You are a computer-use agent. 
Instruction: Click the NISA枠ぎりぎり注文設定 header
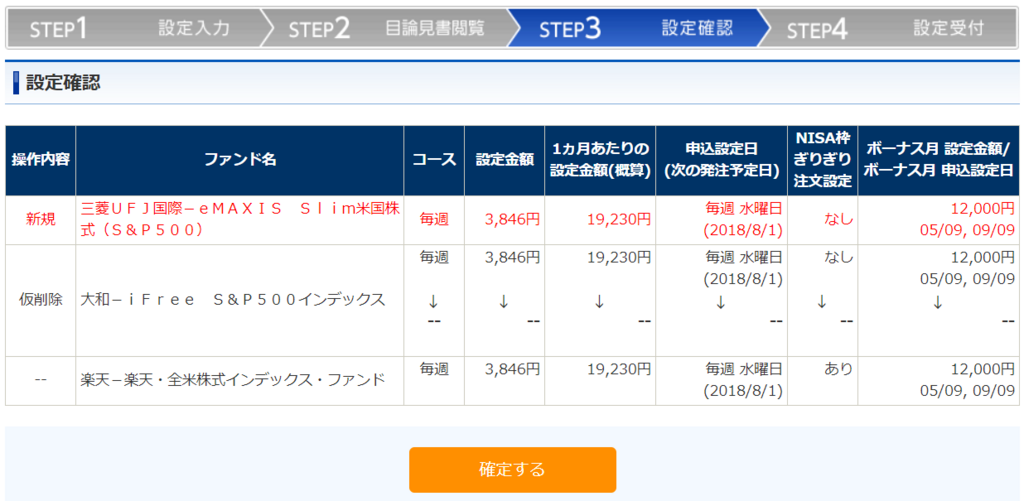pyautogui.click(x=823, y=161)
